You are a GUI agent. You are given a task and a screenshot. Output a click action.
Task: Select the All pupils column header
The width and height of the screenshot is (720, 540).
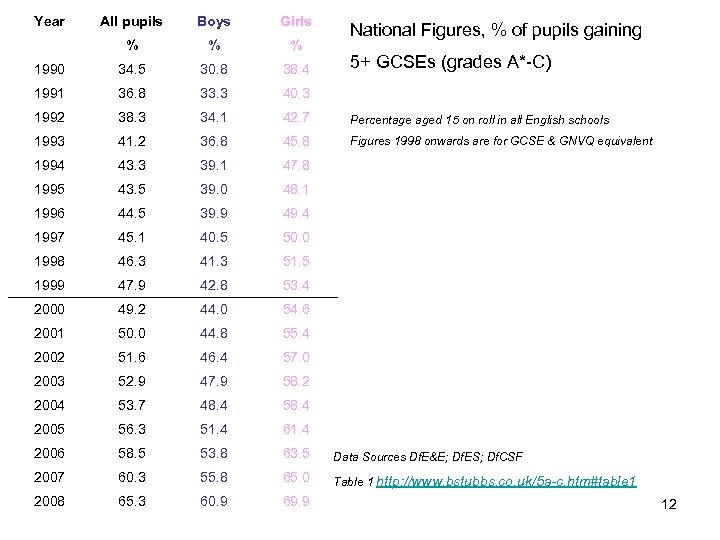(131, 21)
